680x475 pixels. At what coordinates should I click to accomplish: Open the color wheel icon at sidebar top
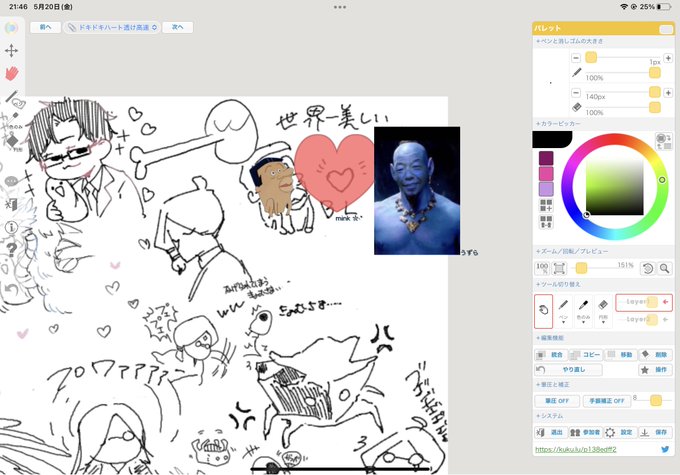[x=11, y=28]
